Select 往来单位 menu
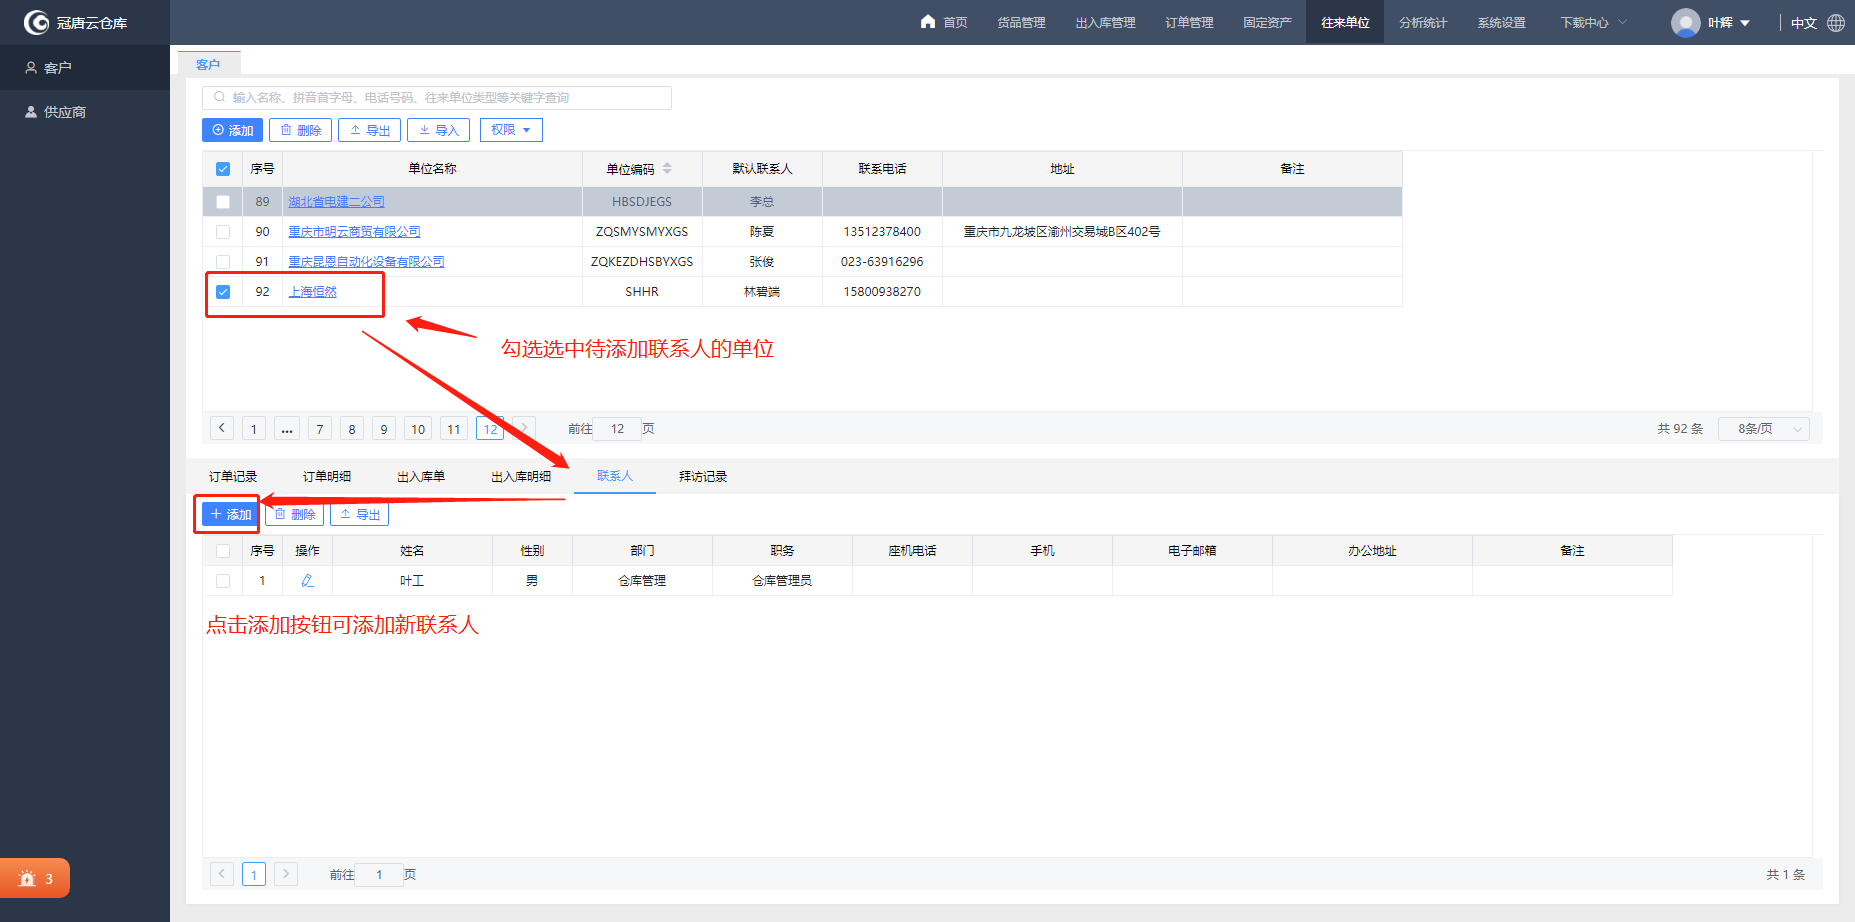 click(1345, 22)
